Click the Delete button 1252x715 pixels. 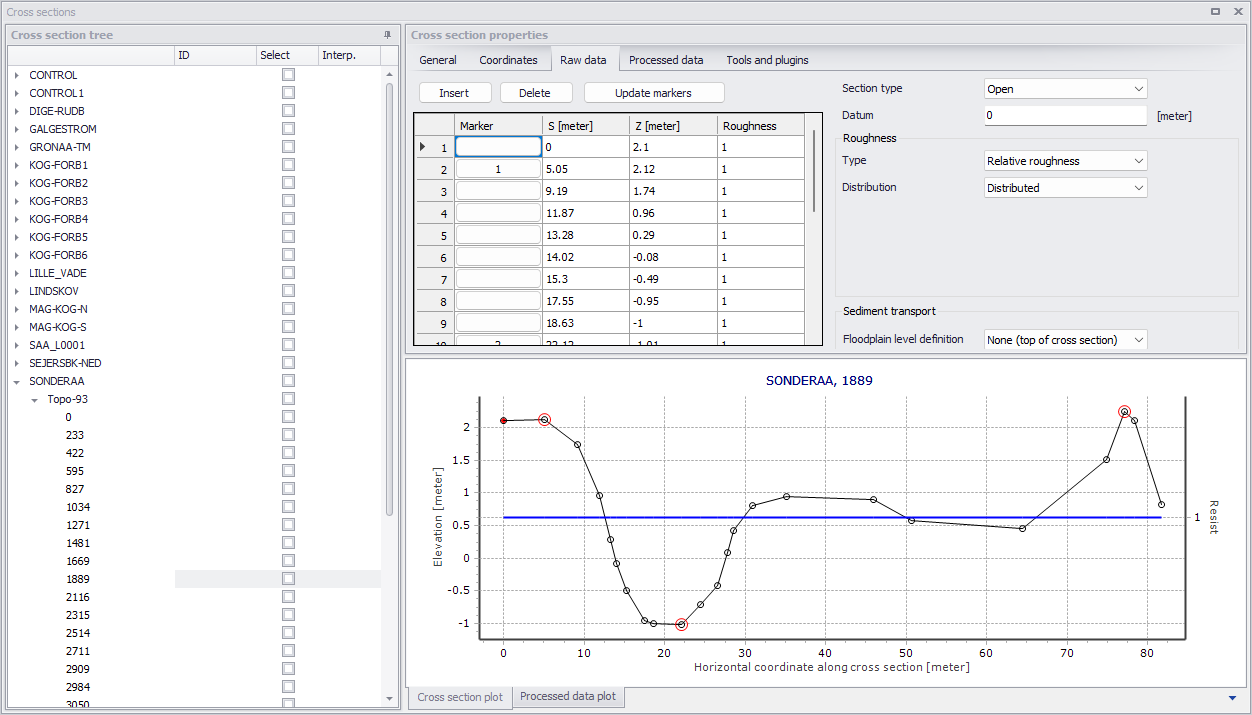tap(535, 93)
